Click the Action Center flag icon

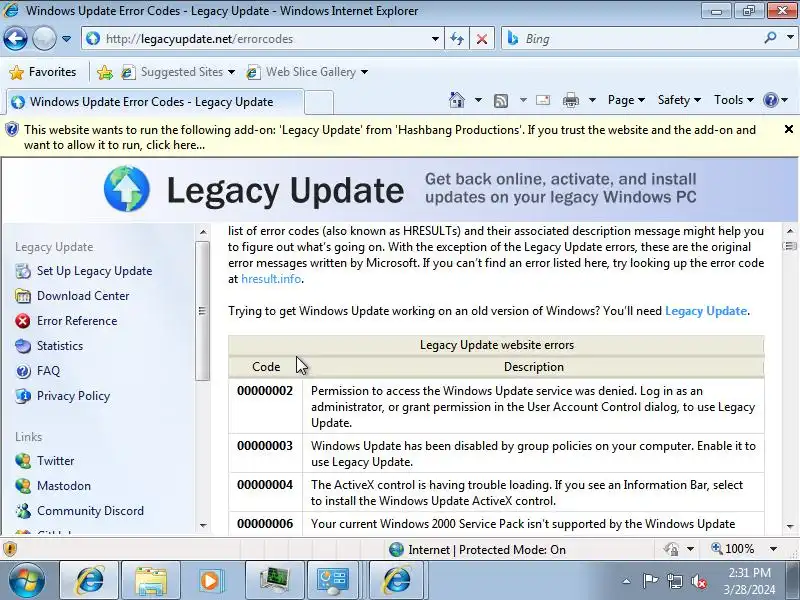(650, 581)
